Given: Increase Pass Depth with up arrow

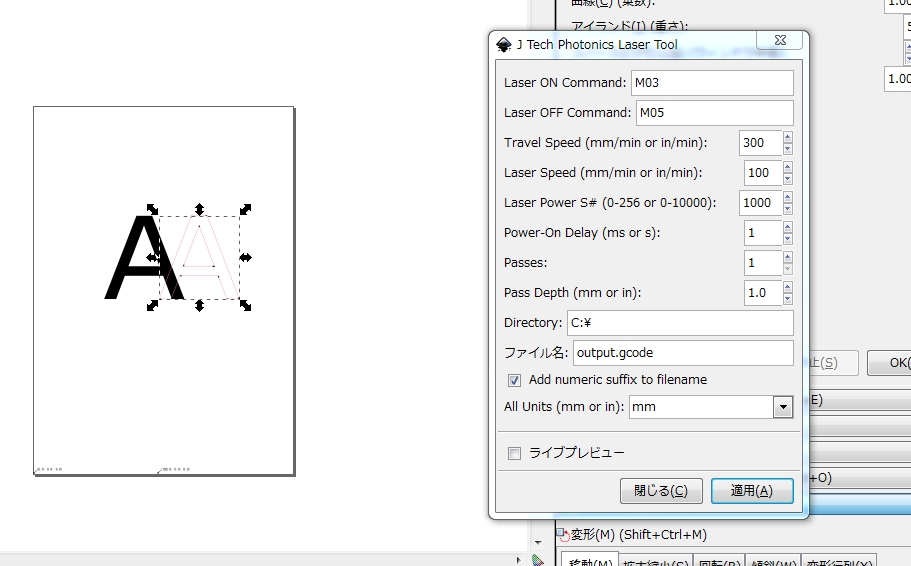Looking at the screenshot, I should click(x=787, y=287).
